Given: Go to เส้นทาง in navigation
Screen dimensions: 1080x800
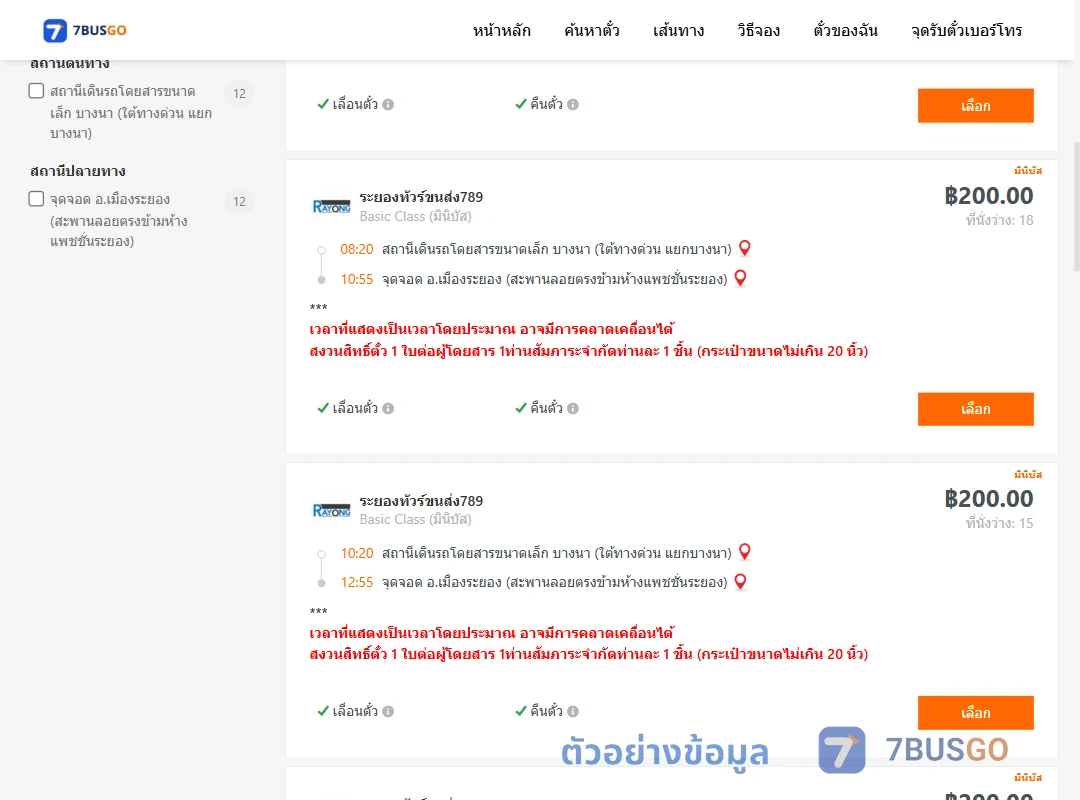Looking at the screenshot, I should click(678, 31).
